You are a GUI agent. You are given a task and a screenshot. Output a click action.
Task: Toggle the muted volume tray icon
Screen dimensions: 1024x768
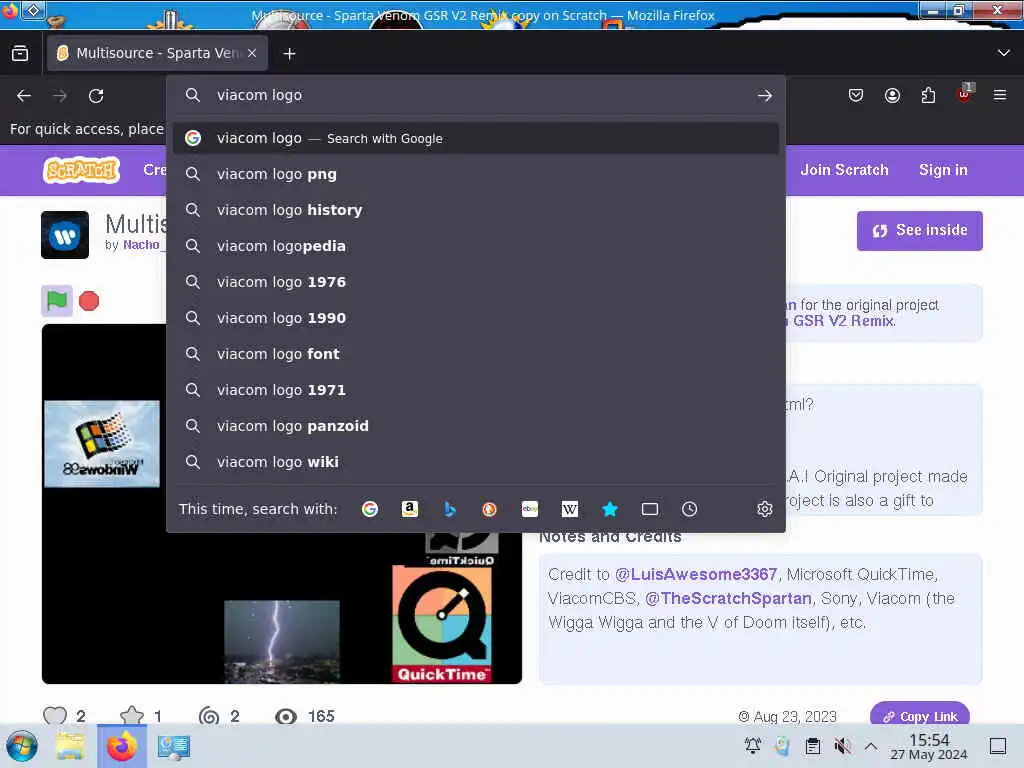click(842, 746)
